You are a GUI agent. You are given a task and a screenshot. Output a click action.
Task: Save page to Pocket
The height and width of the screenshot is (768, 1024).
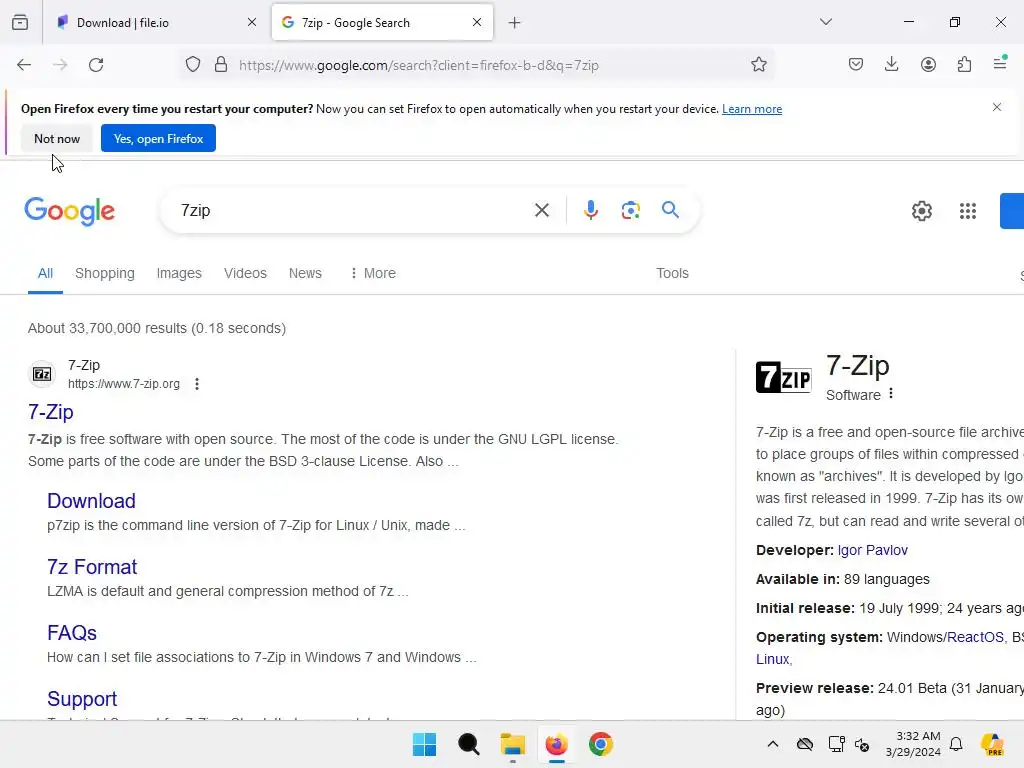coord(856,64)
